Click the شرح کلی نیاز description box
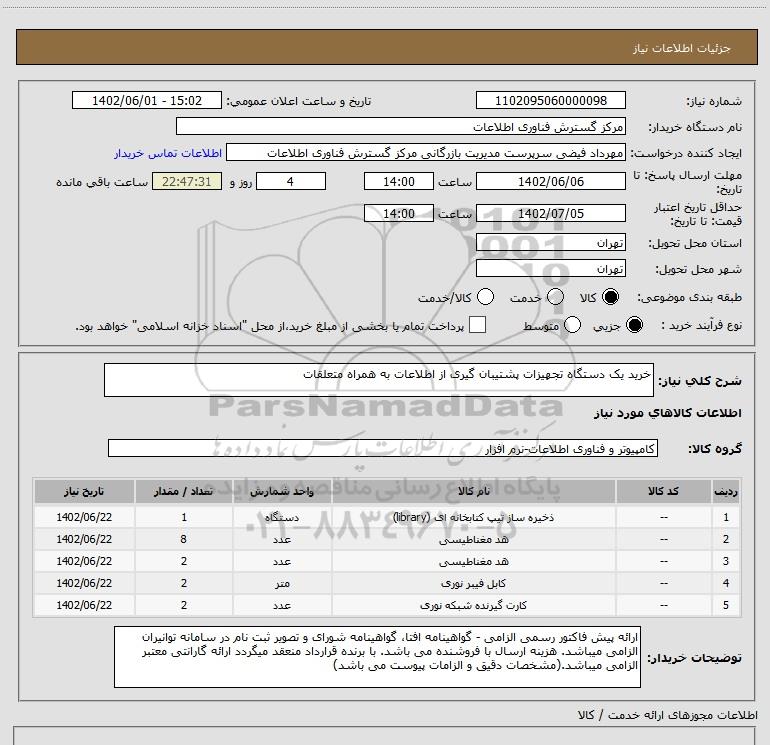Viewport: 770px width, 745px height. pos(379,380)
